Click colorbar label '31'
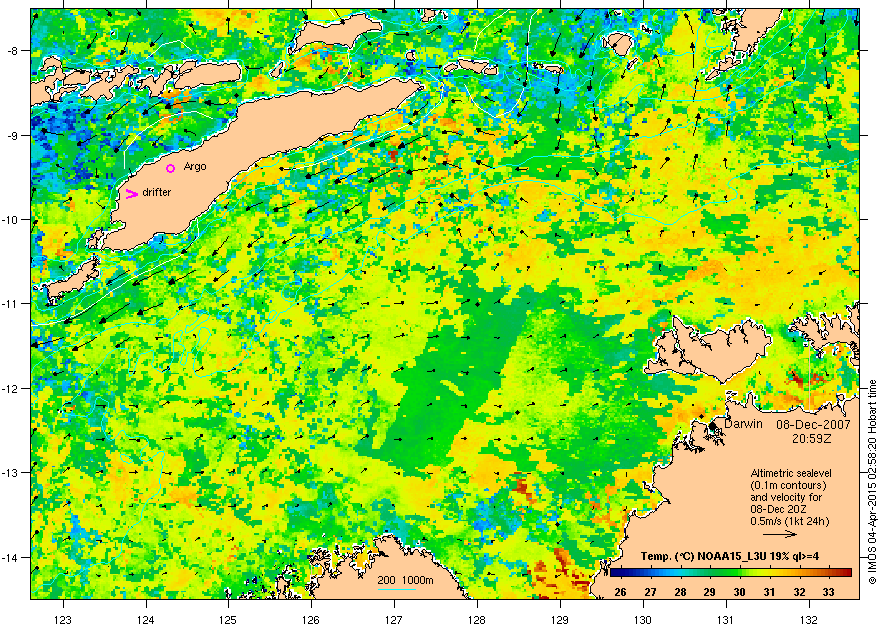The height and width of the screenshot is (630, 880). [769, 592]
